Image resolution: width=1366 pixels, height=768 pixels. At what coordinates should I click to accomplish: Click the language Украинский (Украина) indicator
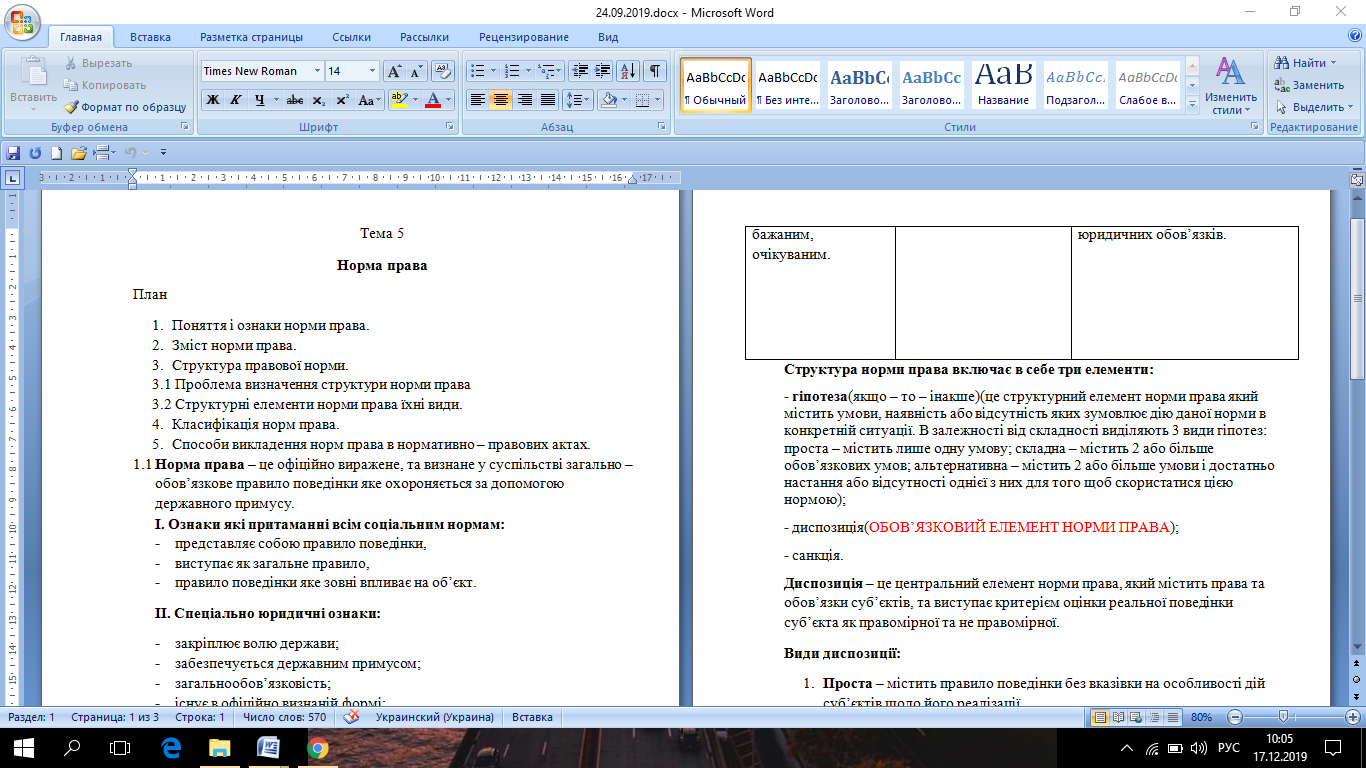point(434,717)
